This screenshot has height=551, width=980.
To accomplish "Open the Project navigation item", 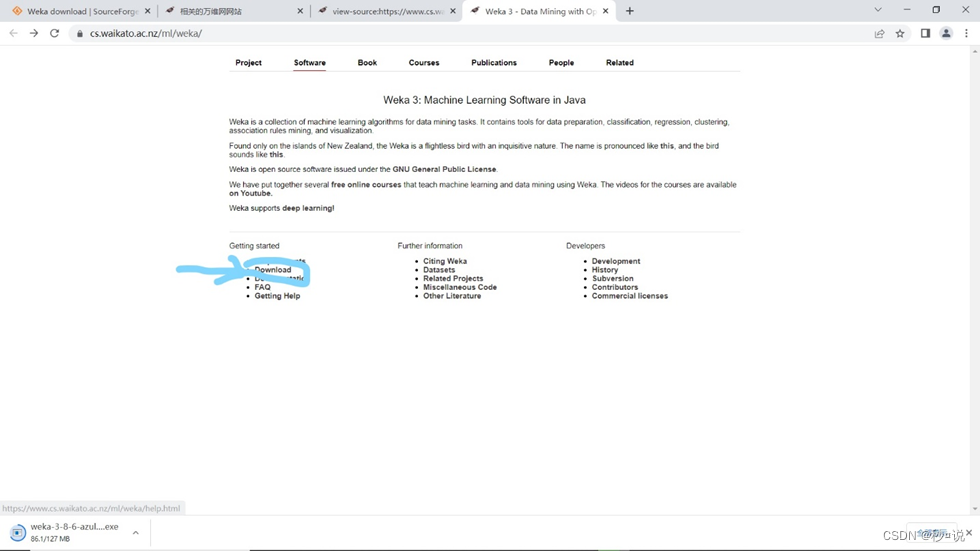I will [248, 62].
